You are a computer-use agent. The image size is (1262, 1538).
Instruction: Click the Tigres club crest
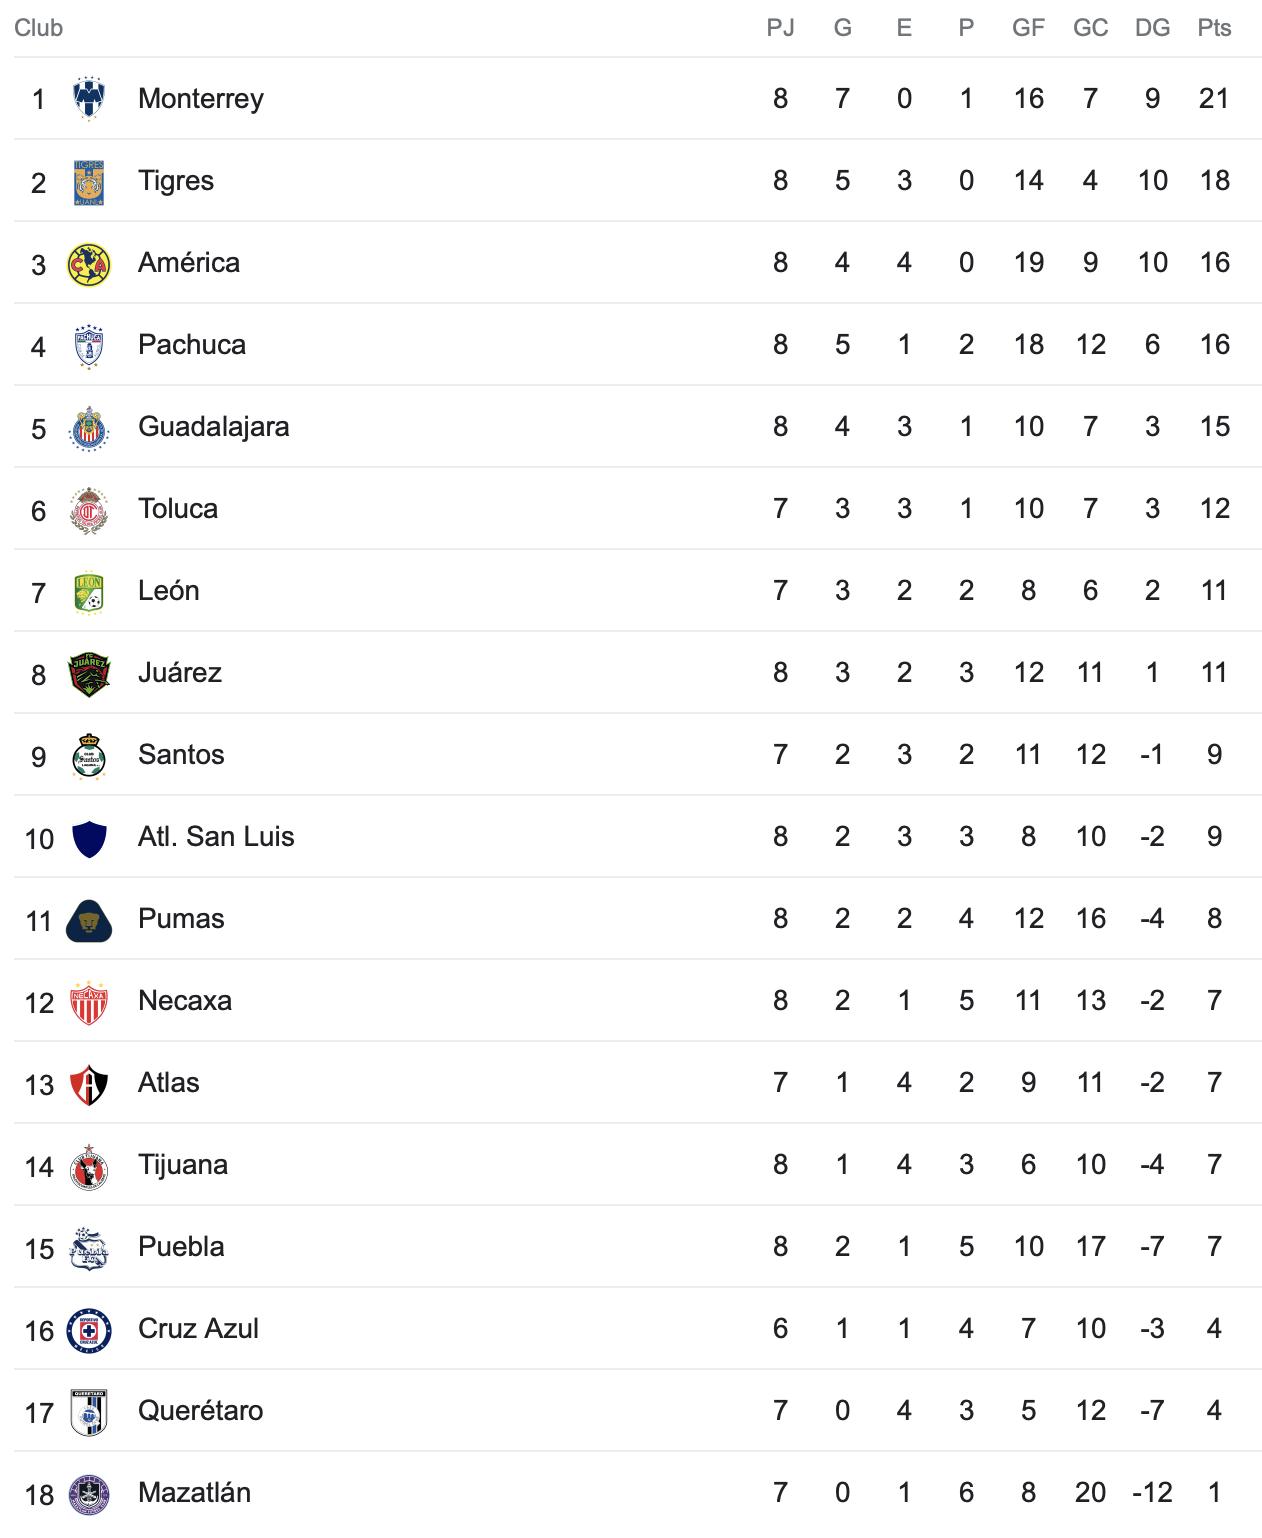tap(88, 181)
